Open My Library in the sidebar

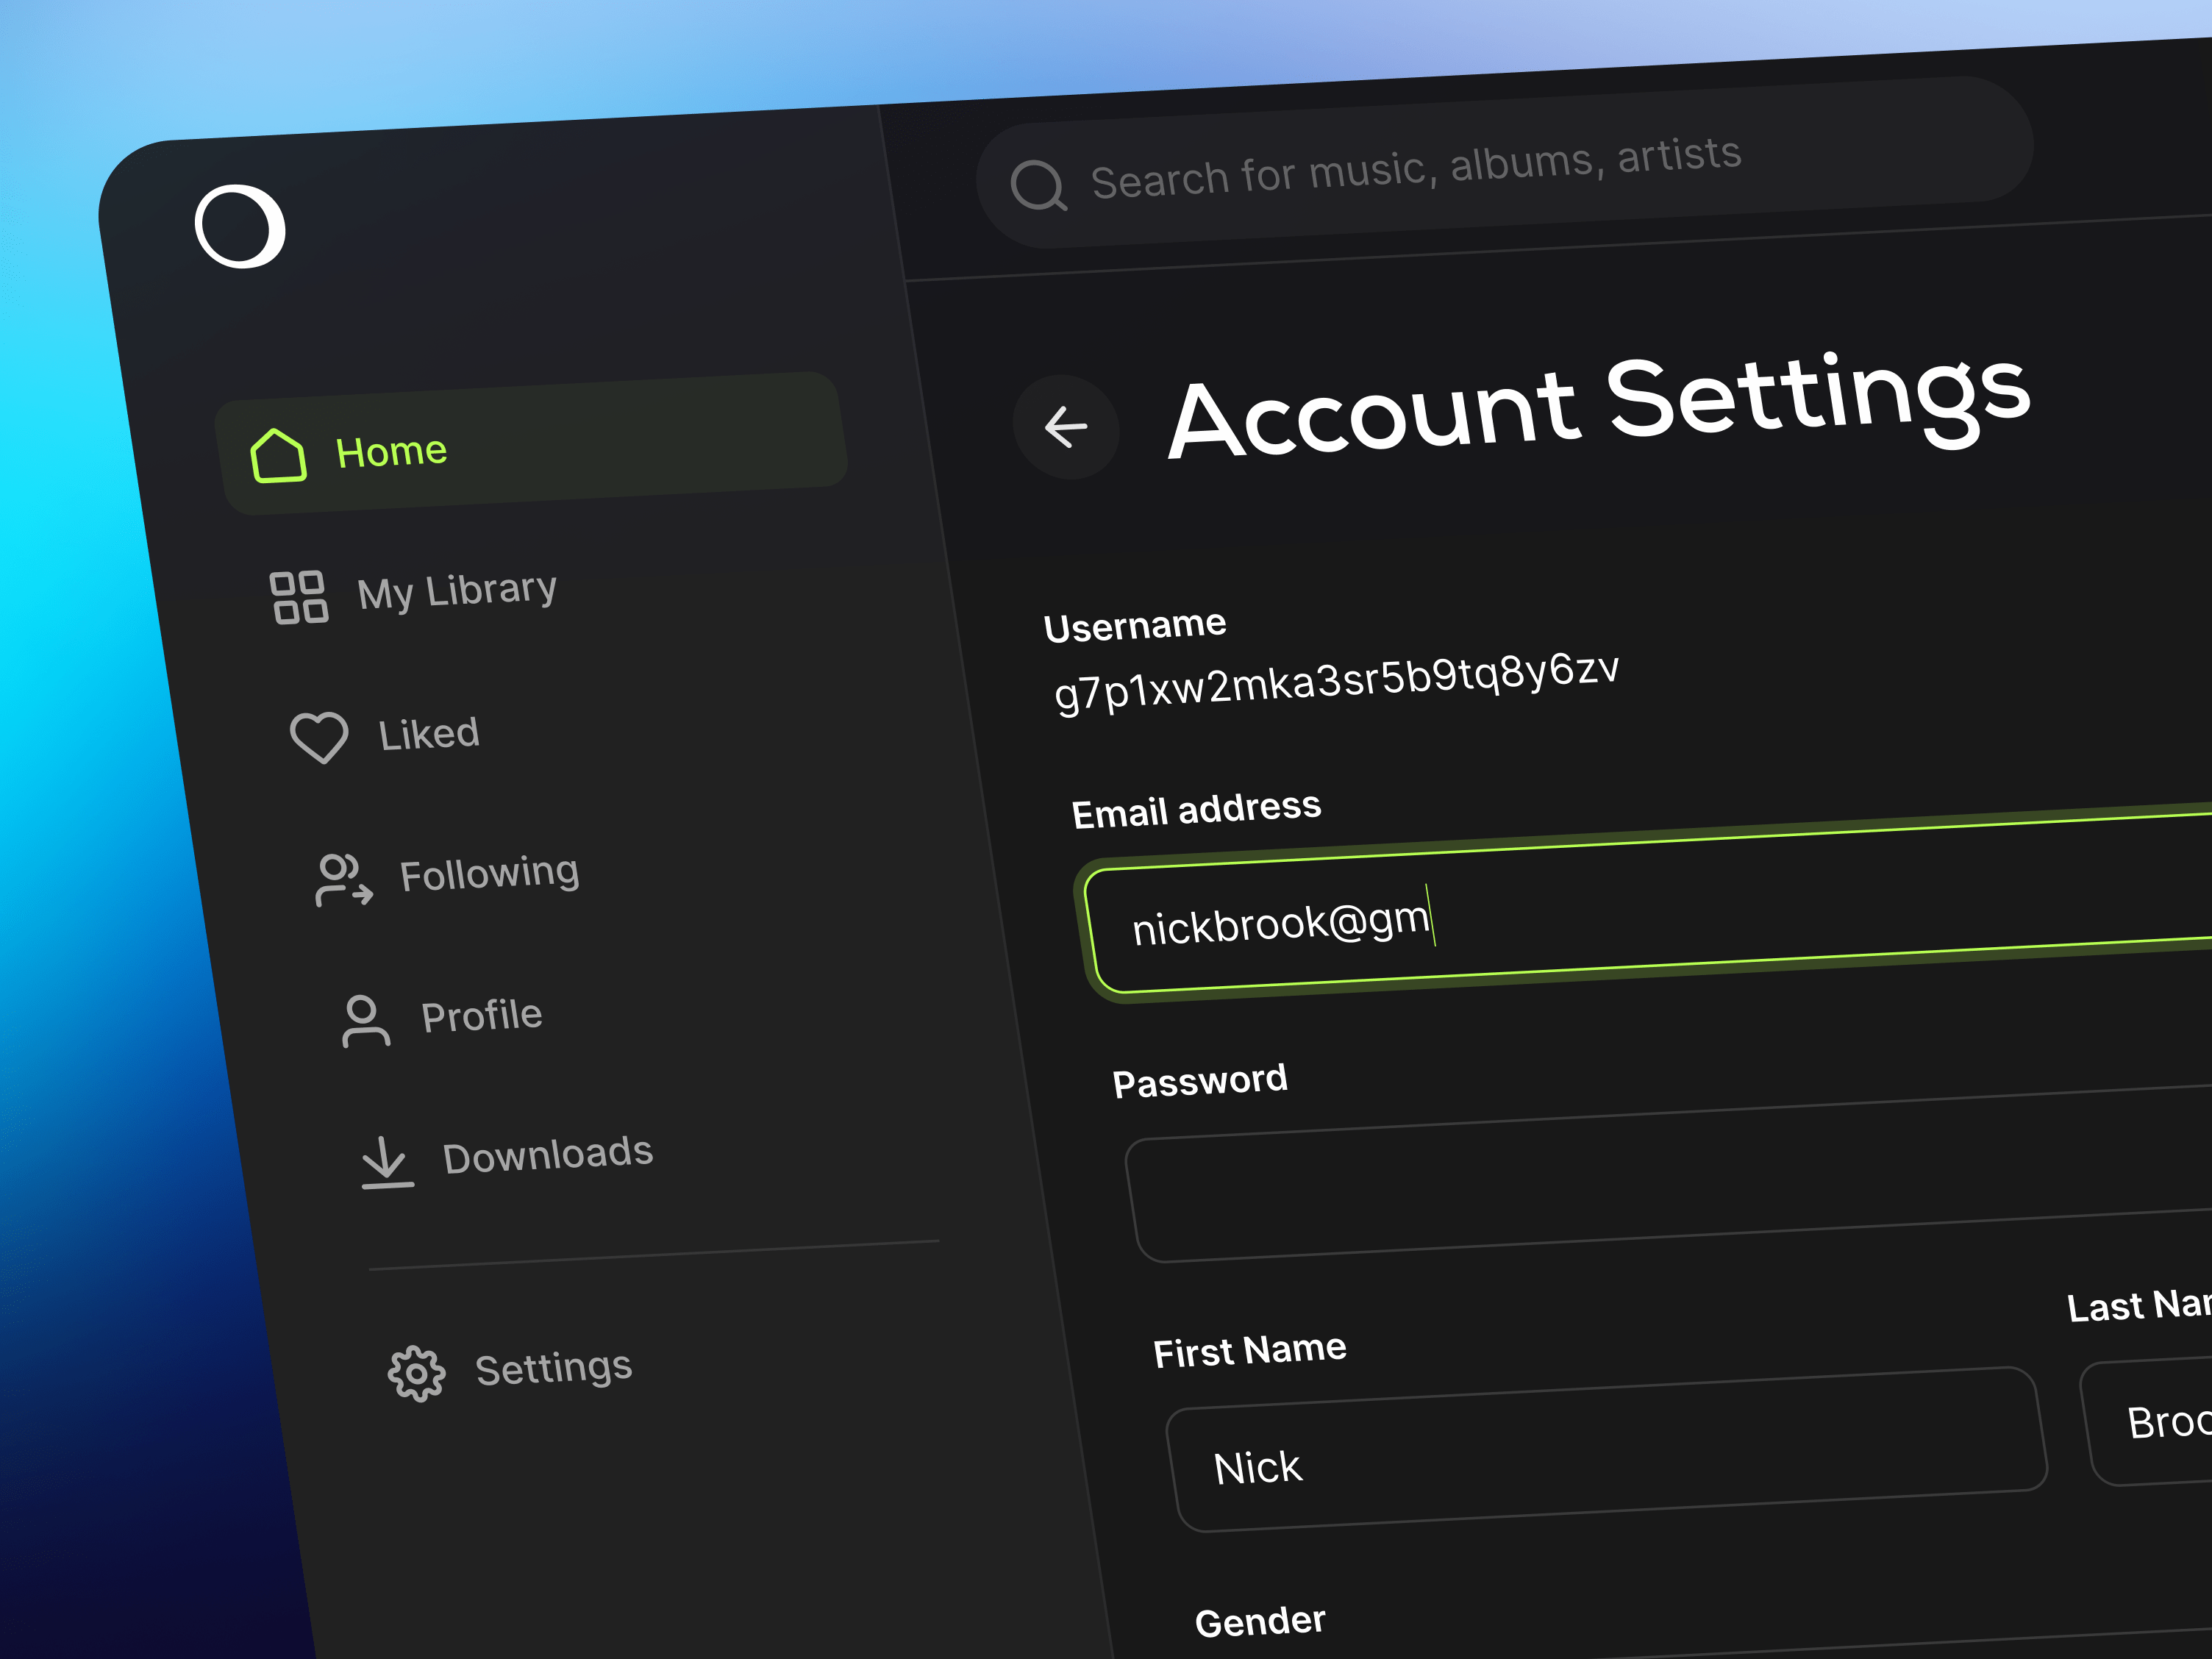click(457, 591)
